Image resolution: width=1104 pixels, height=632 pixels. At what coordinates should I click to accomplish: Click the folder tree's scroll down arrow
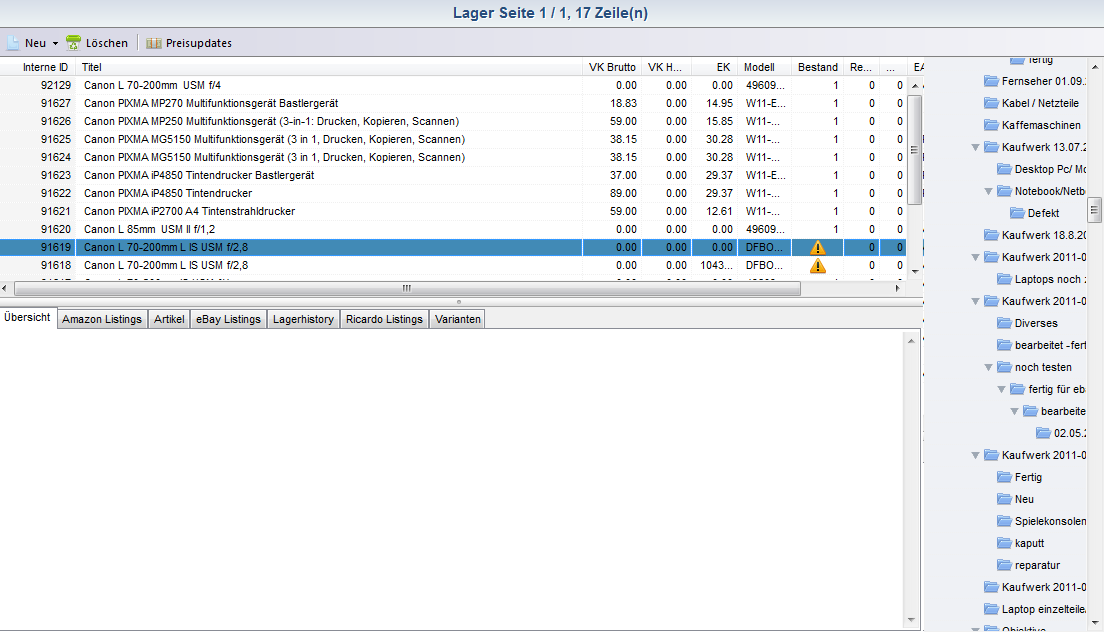coord(1095,623)
